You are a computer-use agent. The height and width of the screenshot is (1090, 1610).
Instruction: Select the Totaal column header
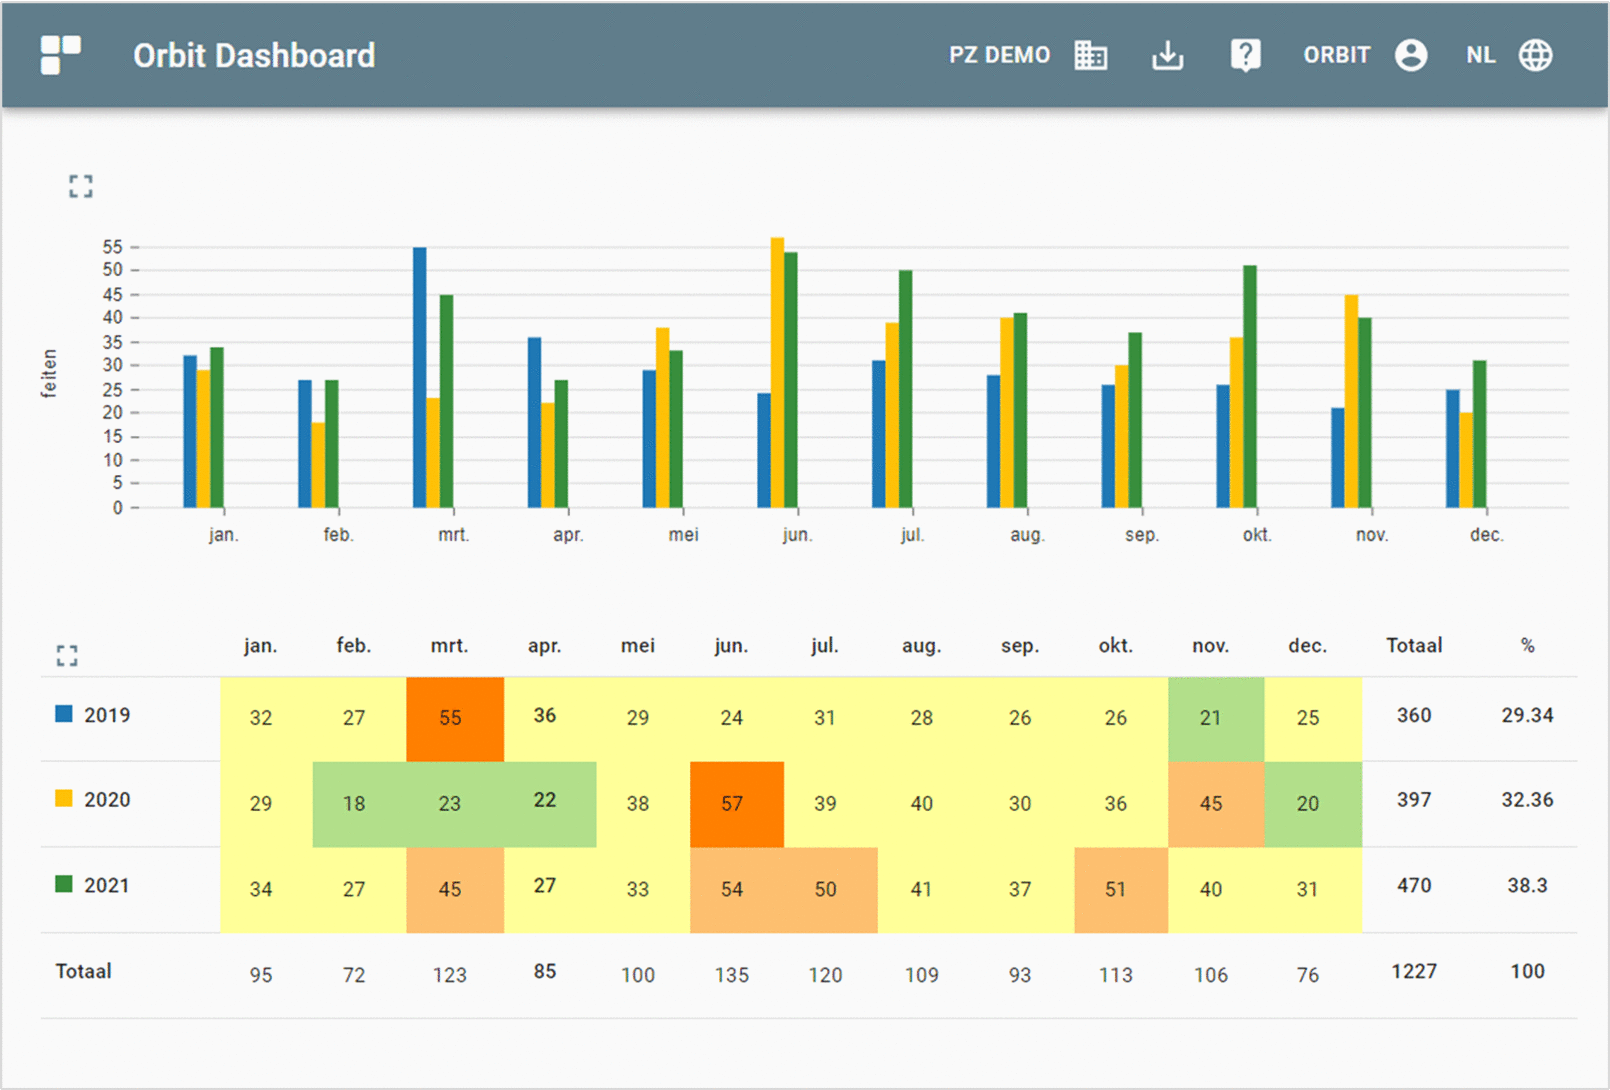1413,645
